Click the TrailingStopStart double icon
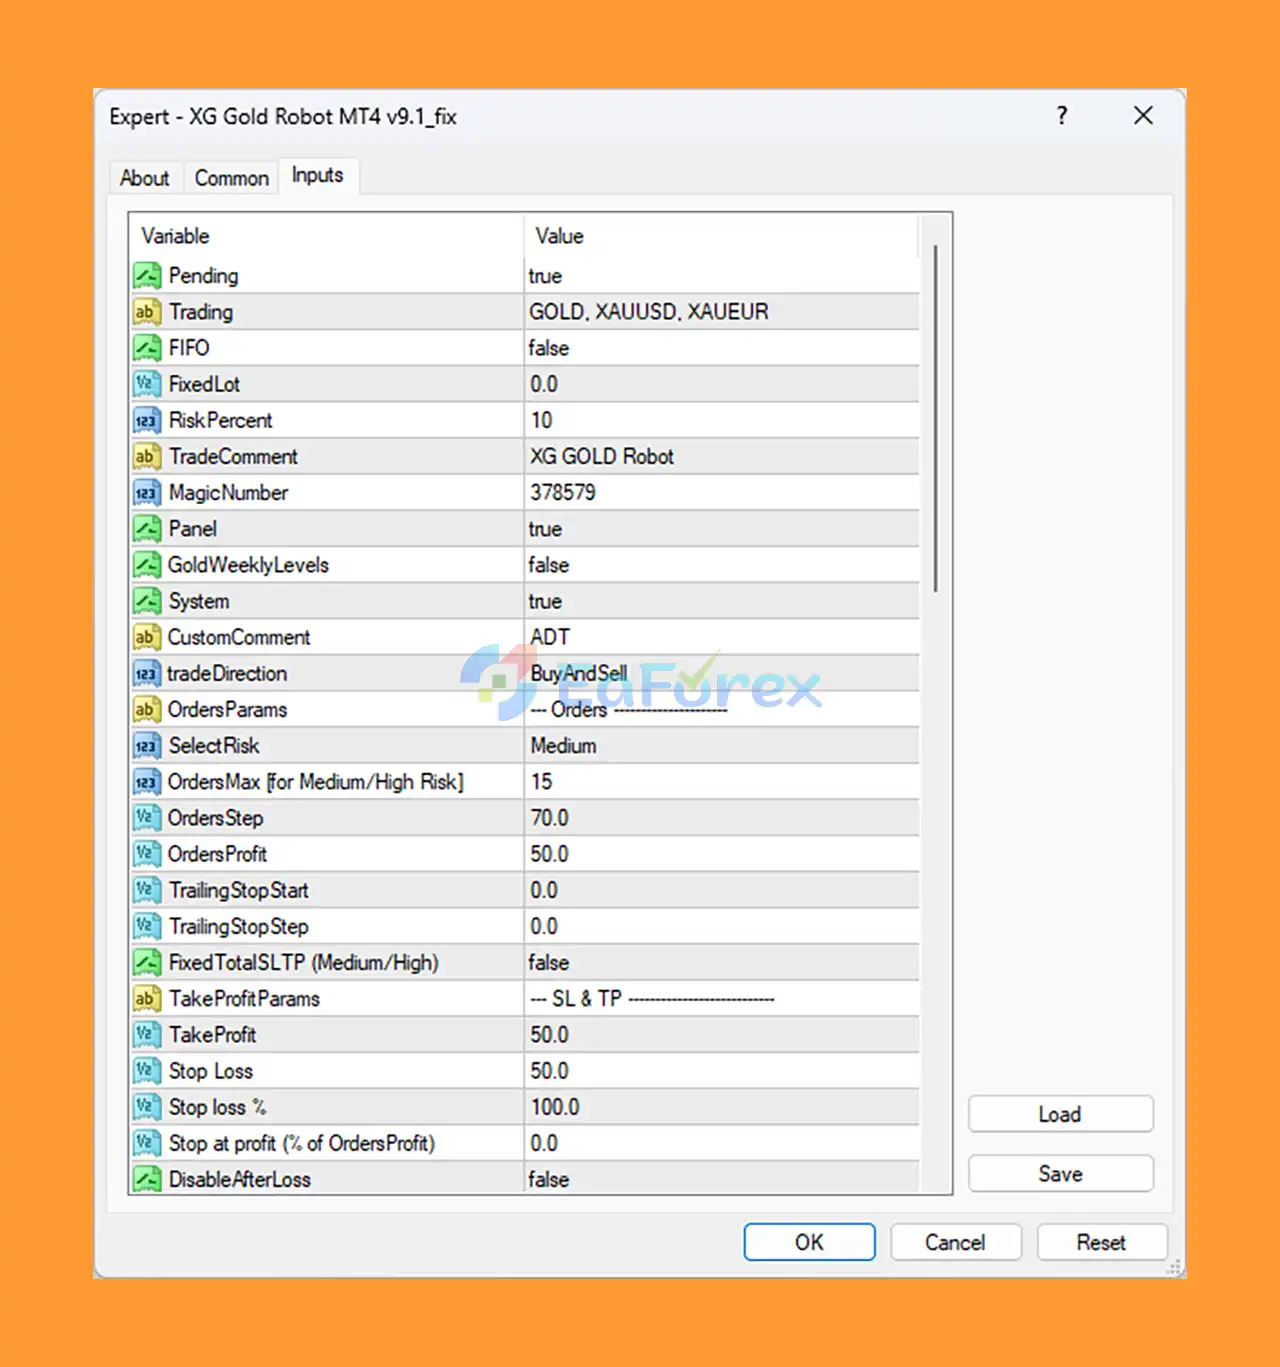Viewport: 1280px width, 1367px height. (x=147, y=890)
